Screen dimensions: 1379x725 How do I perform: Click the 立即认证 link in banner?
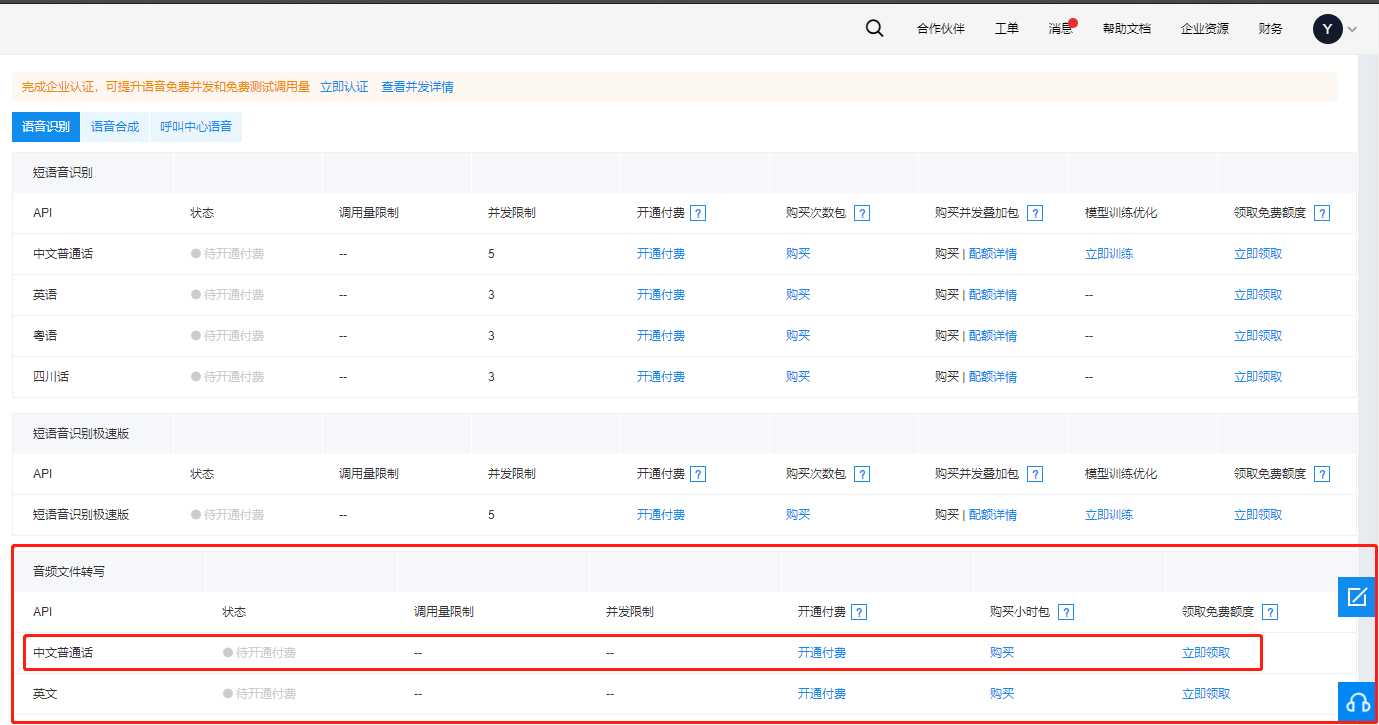344,87
